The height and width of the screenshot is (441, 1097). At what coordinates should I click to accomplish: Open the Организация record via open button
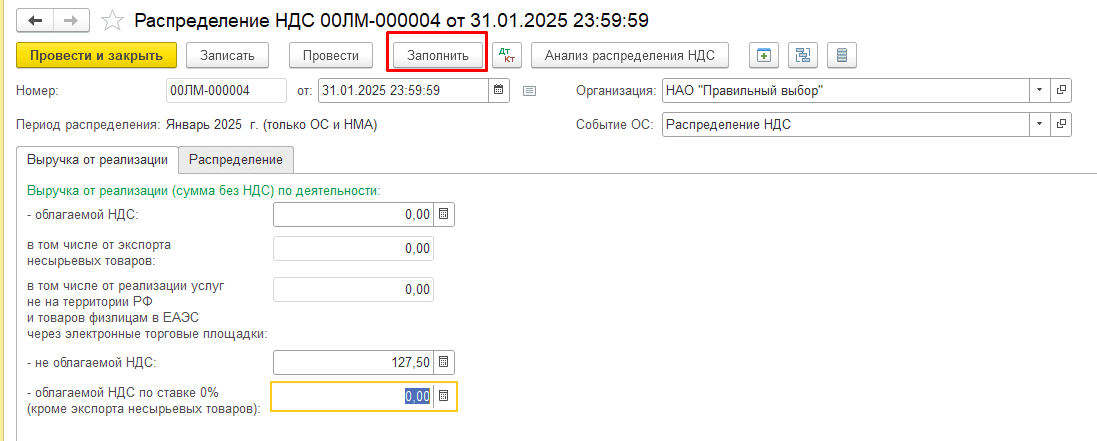(1061, 90)
